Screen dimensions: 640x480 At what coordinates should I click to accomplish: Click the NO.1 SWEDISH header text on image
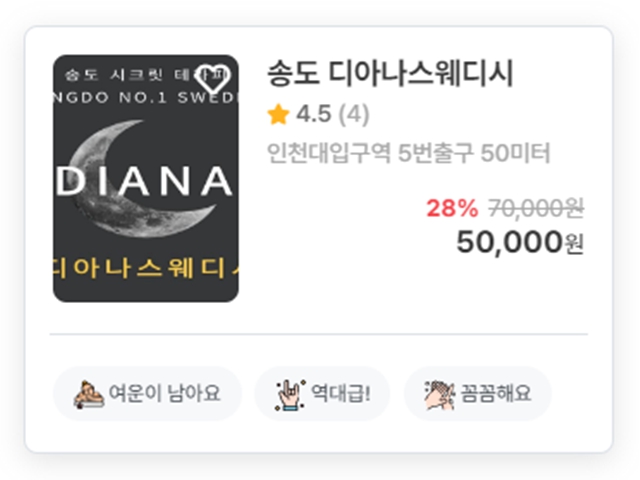tap(146, 98)
